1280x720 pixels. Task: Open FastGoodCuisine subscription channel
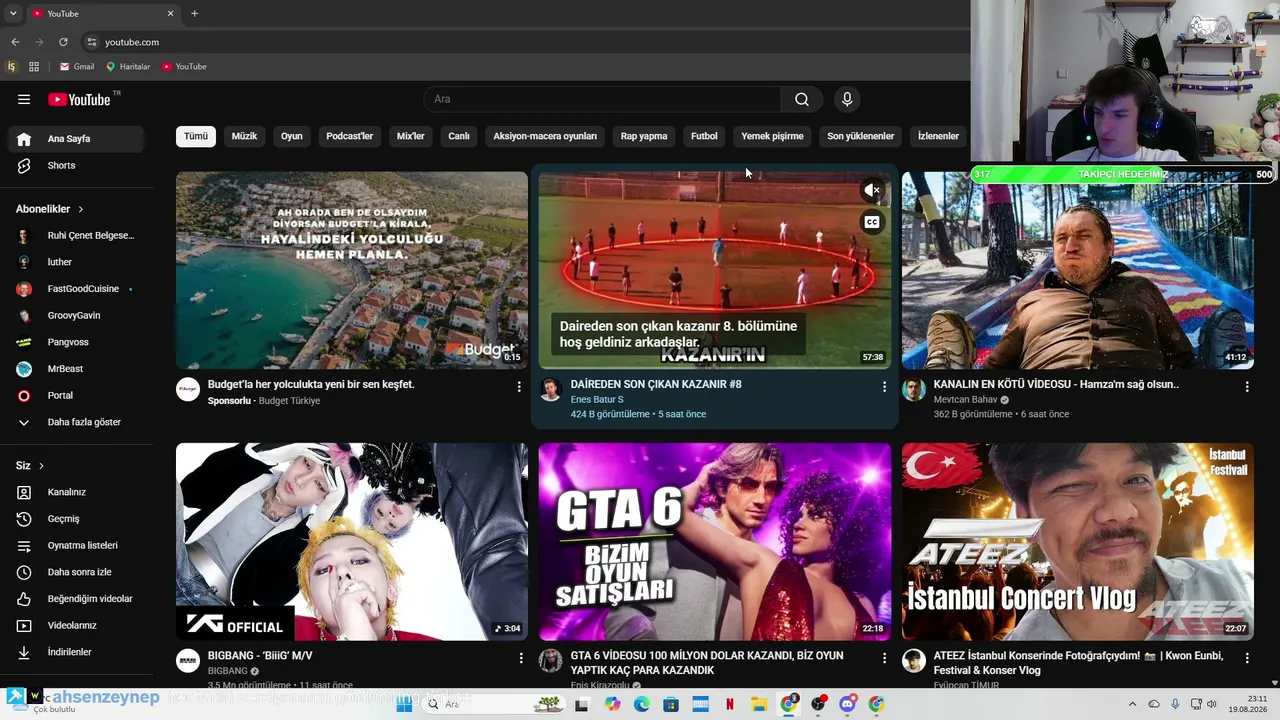[76, 289]
